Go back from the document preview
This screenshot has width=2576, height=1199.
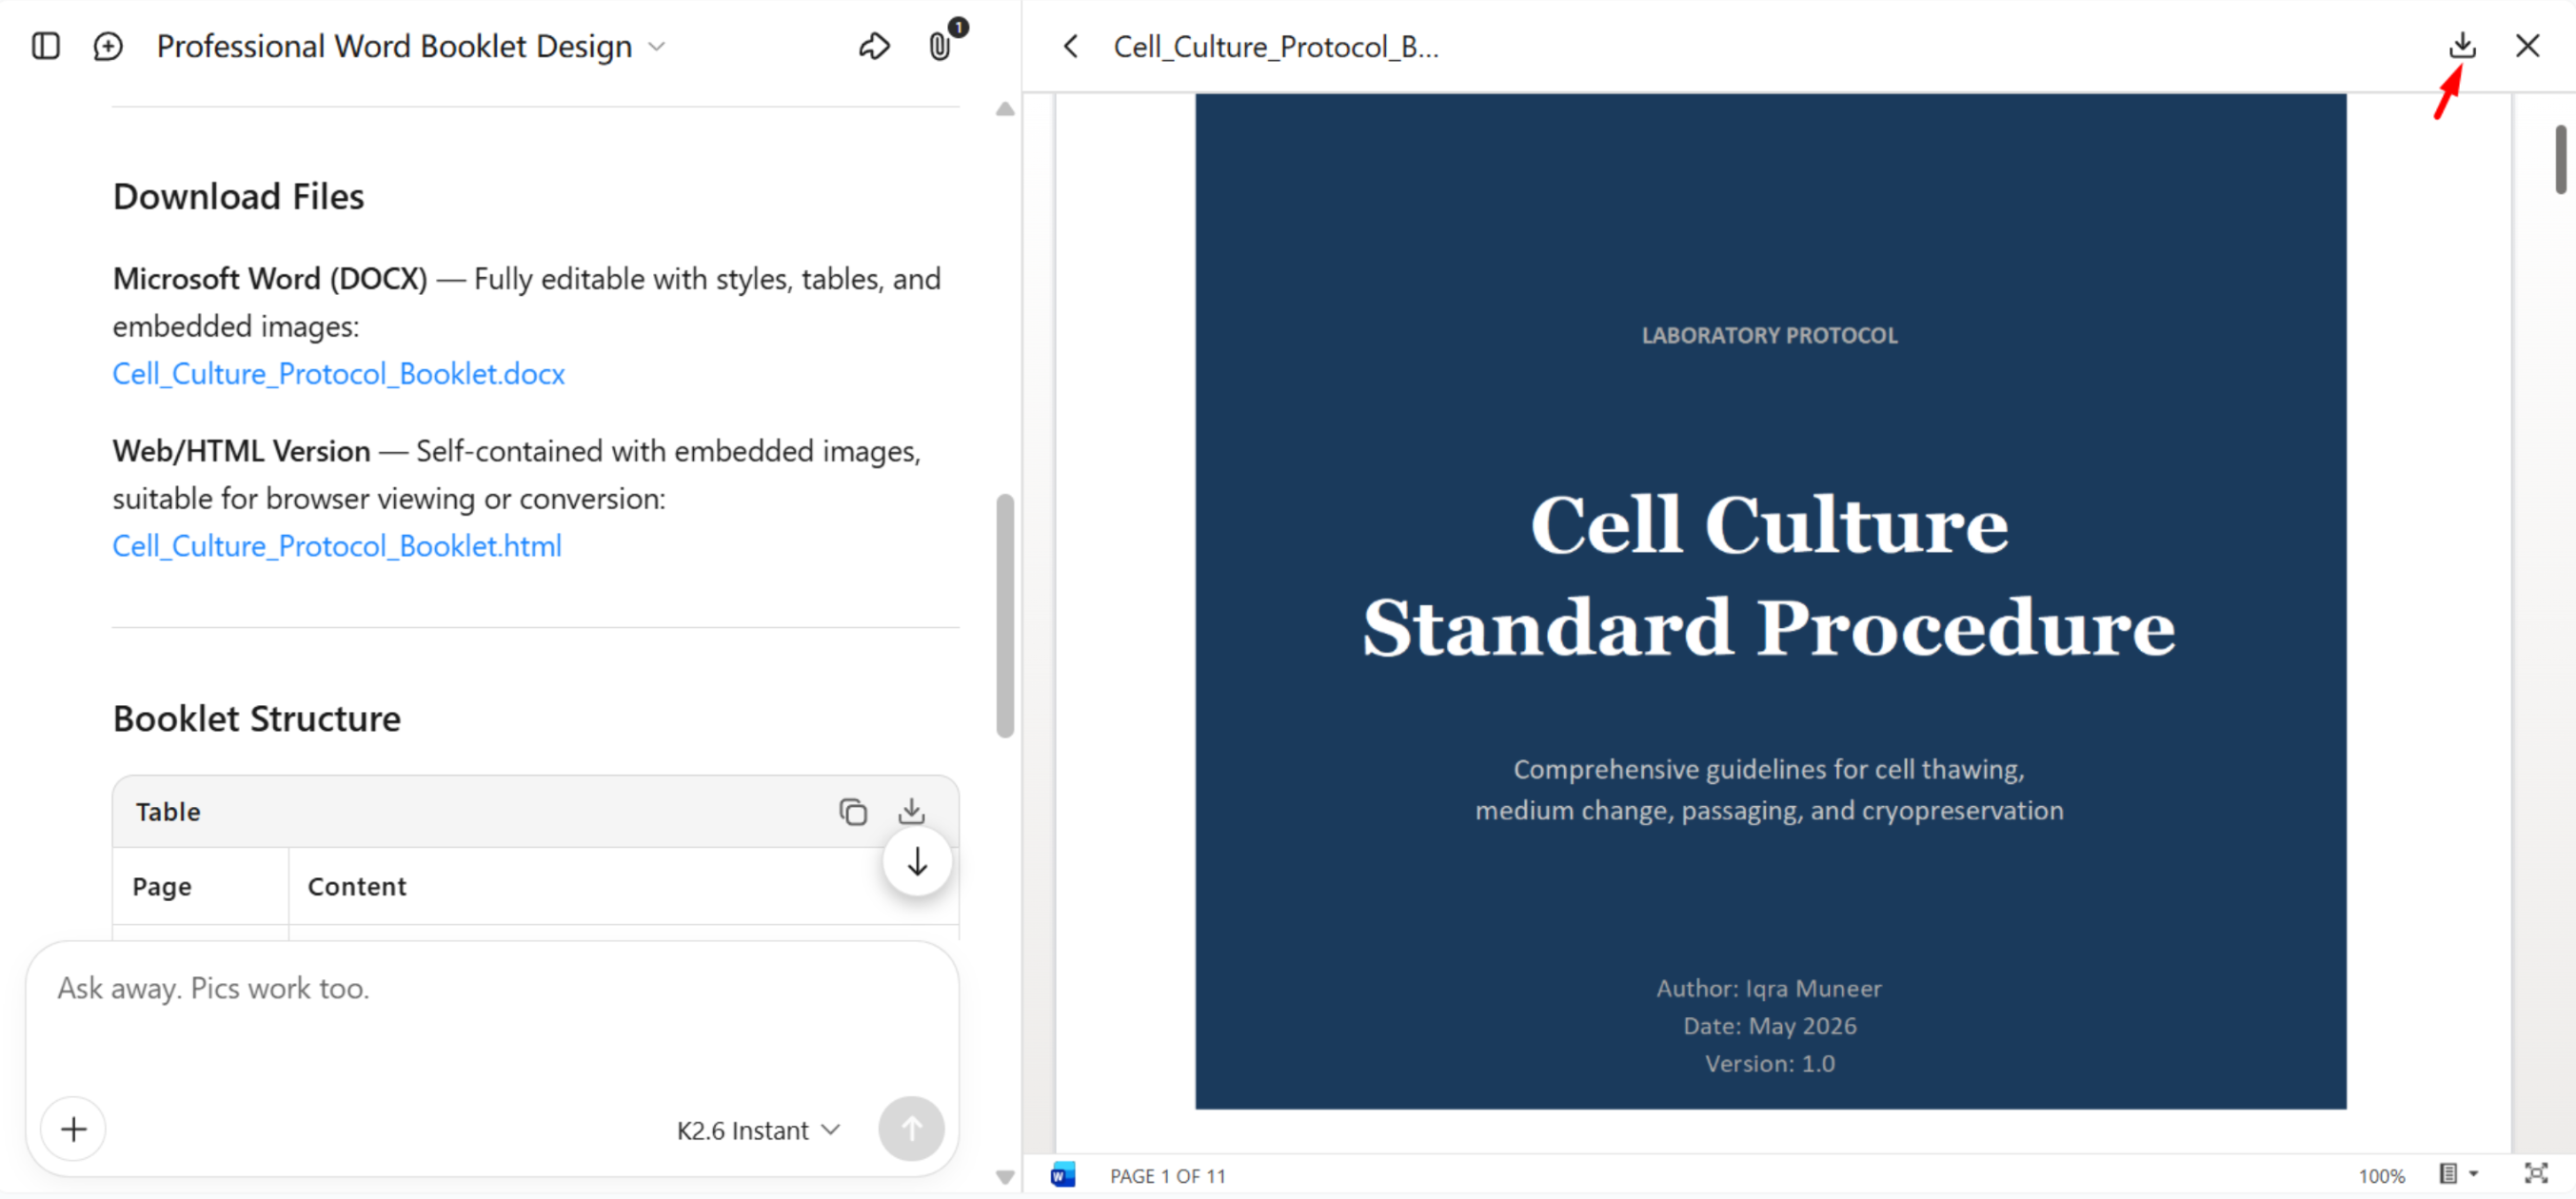tap(1070, 46)
